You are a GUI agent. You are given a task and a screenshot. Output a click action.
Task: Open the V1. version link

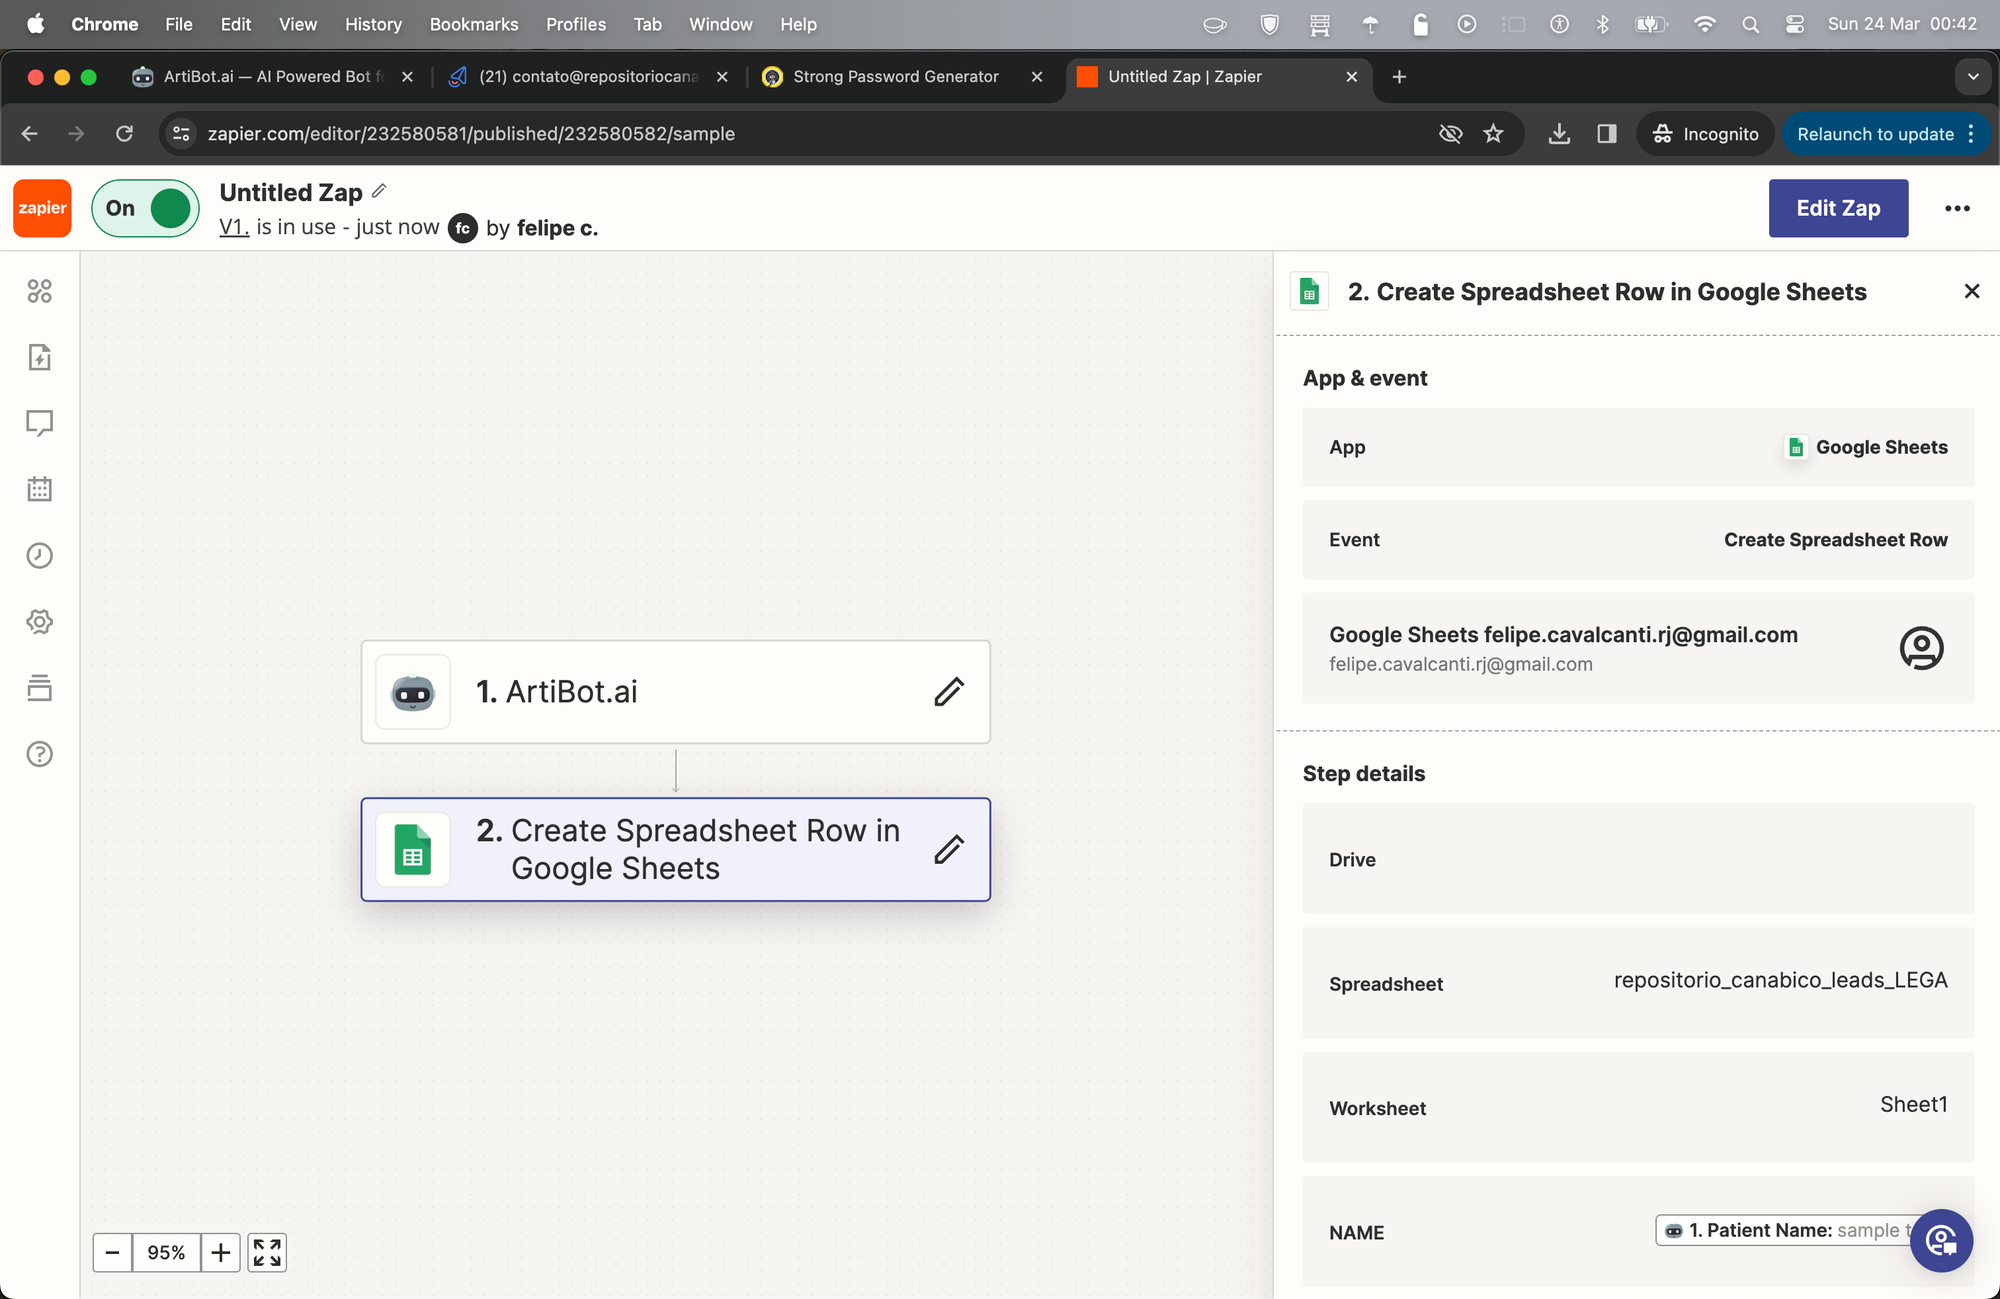234,227
